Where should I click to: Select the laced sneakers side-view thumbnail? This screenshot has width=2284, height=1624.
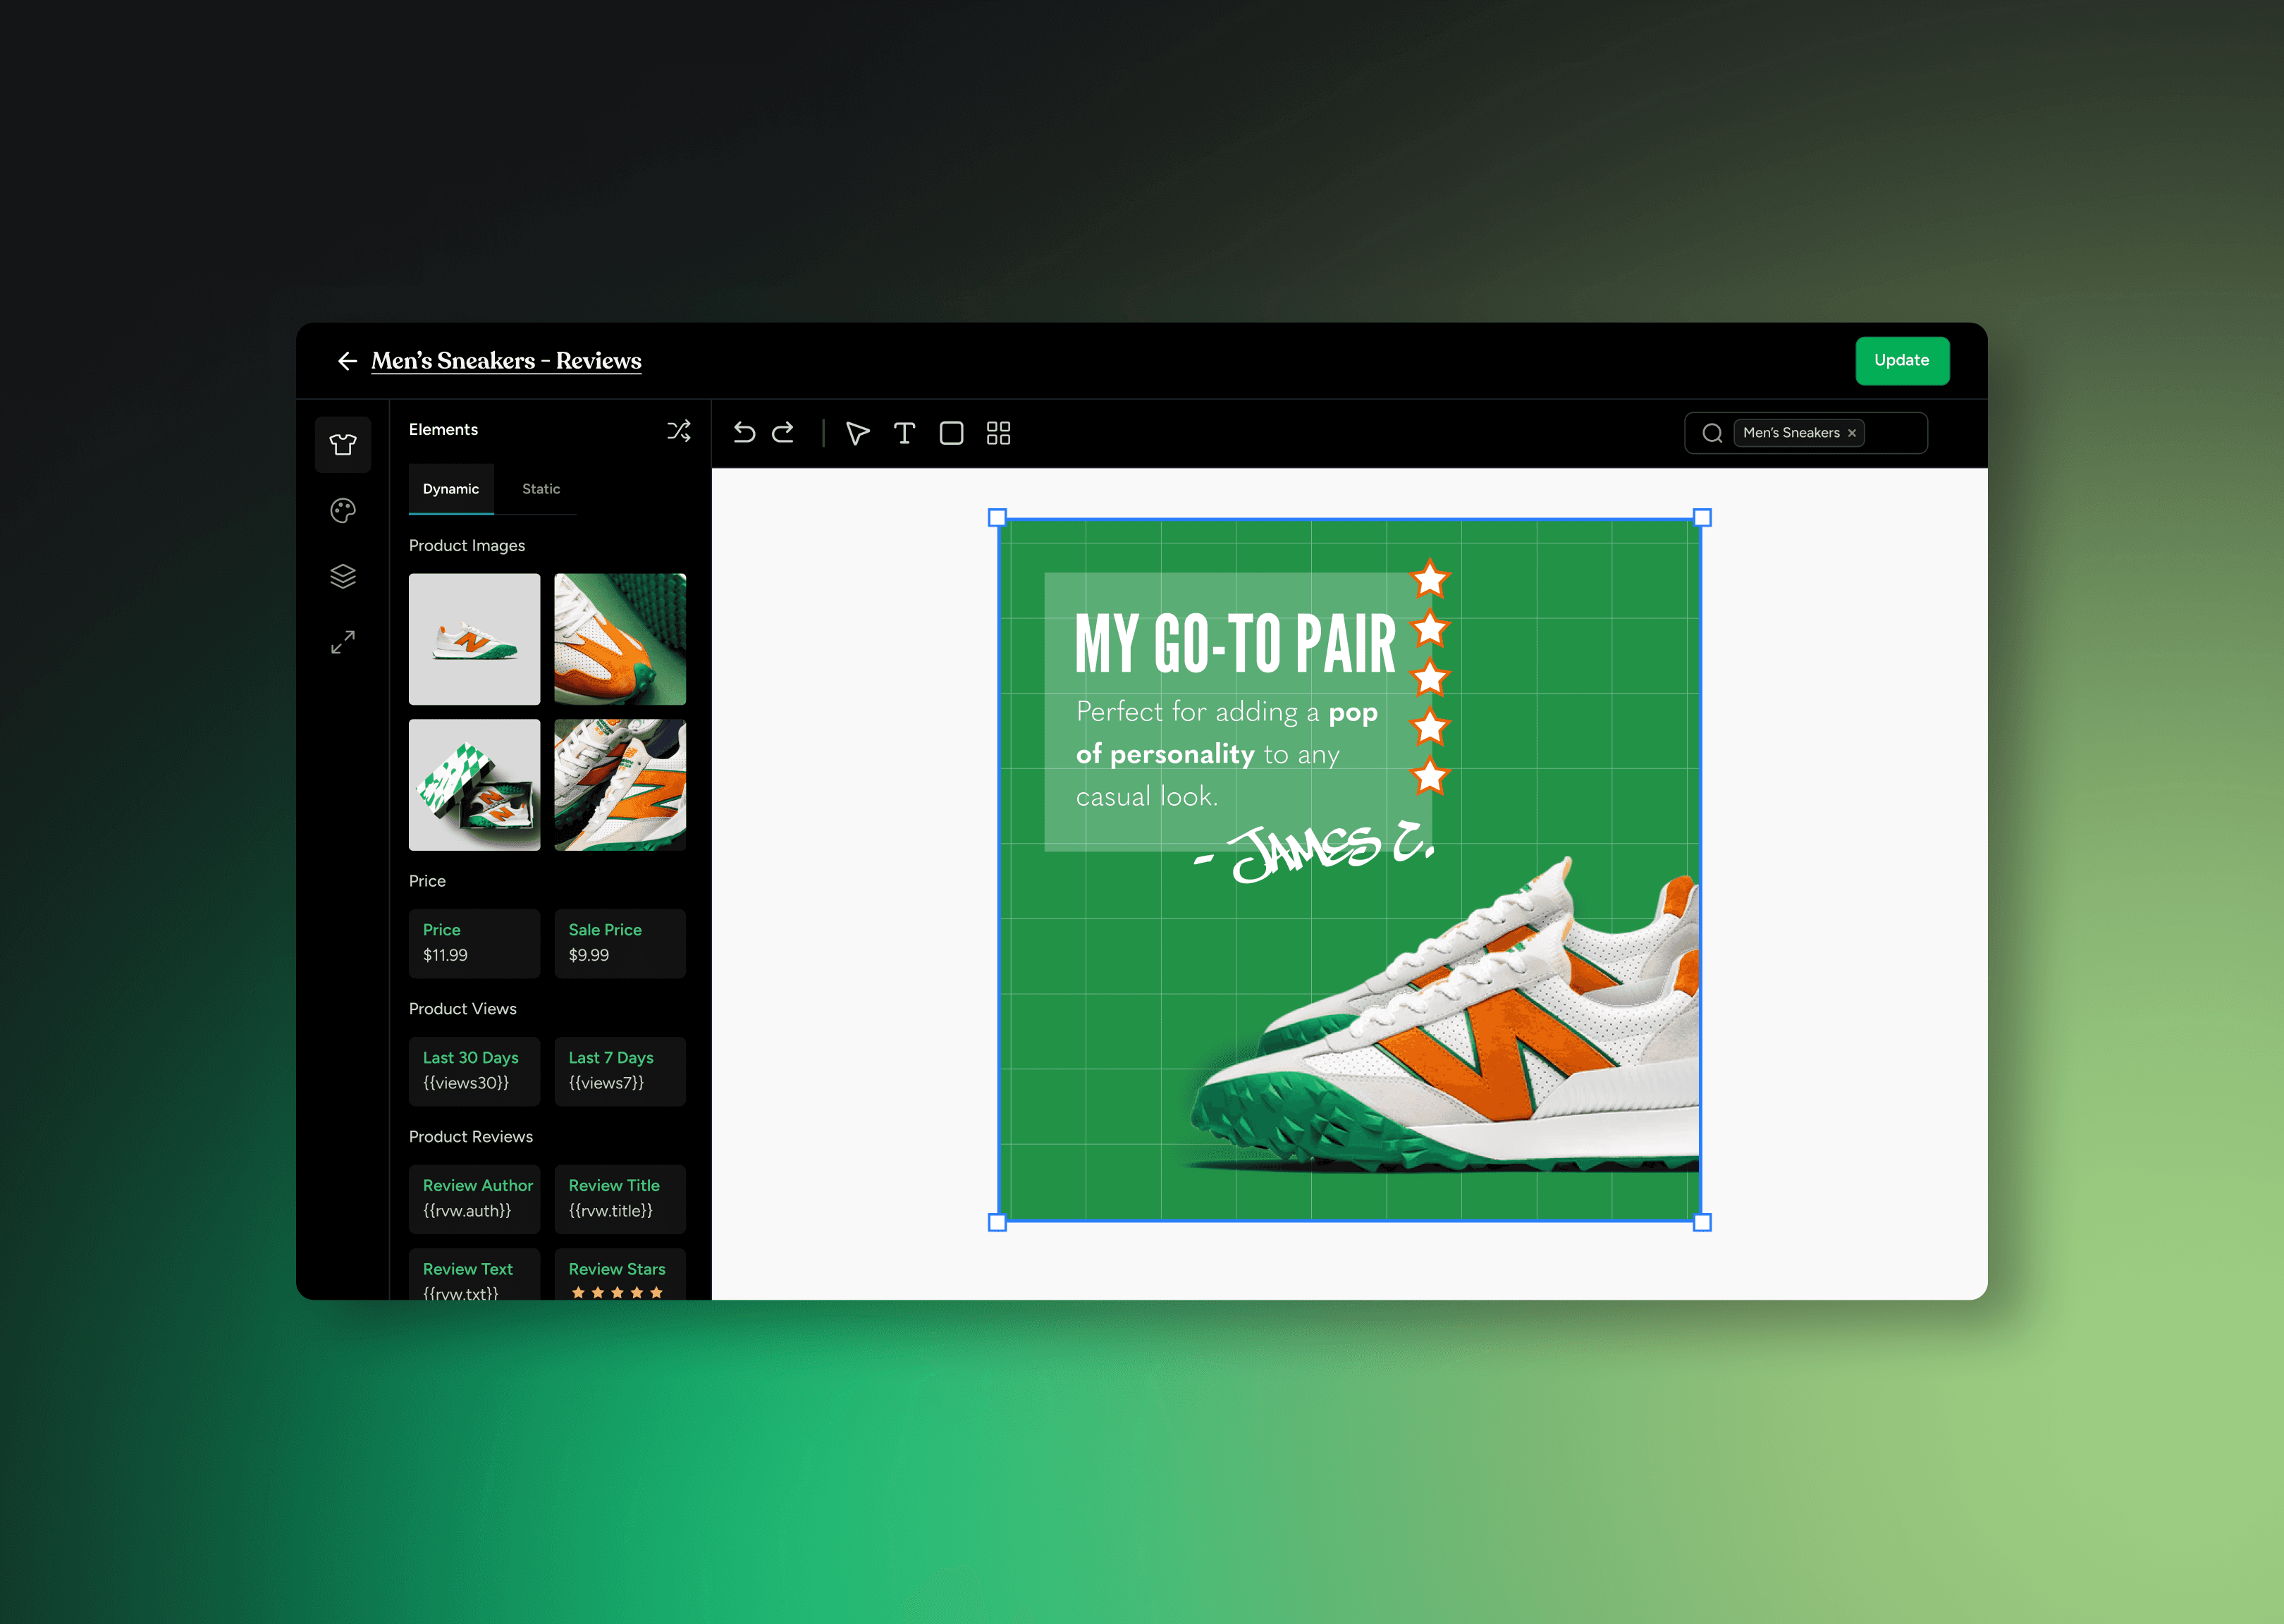pos(620,785)
